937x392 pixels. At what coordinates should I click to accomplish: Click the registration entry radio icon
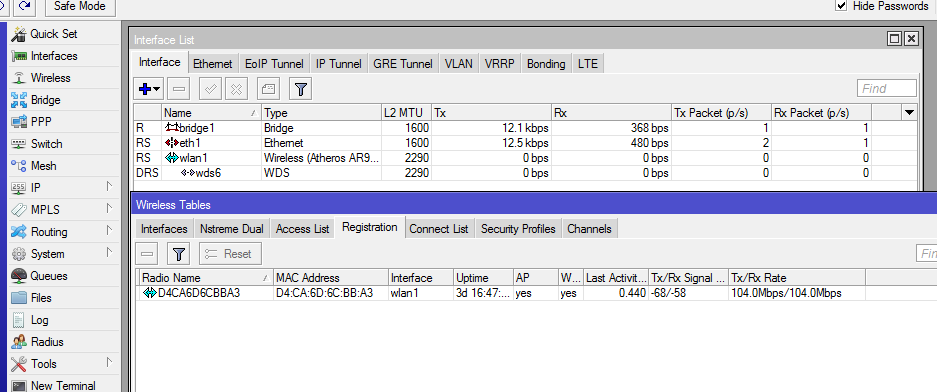pos(149,293)
